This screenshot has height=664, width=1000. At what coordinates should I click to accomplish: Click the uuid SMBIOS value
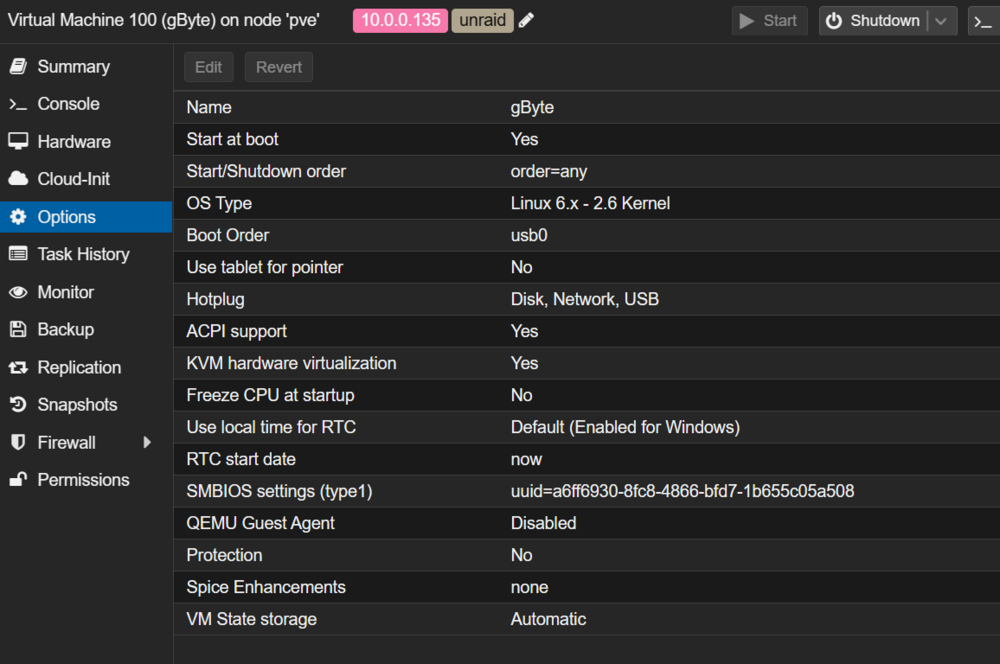(682, 491)
